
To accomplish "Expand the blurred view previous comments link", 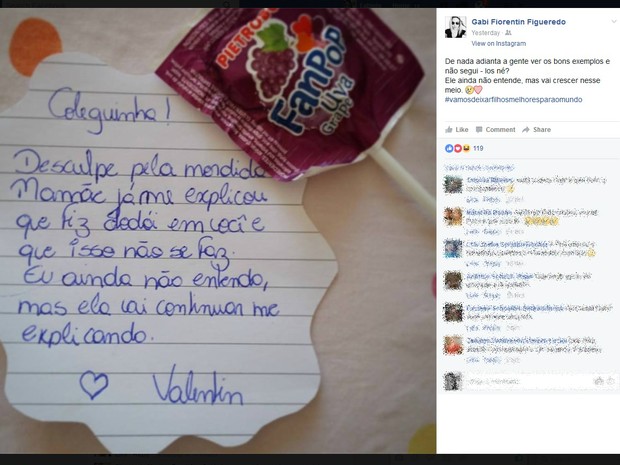I will pyautogui.click(x=479, y=168).
